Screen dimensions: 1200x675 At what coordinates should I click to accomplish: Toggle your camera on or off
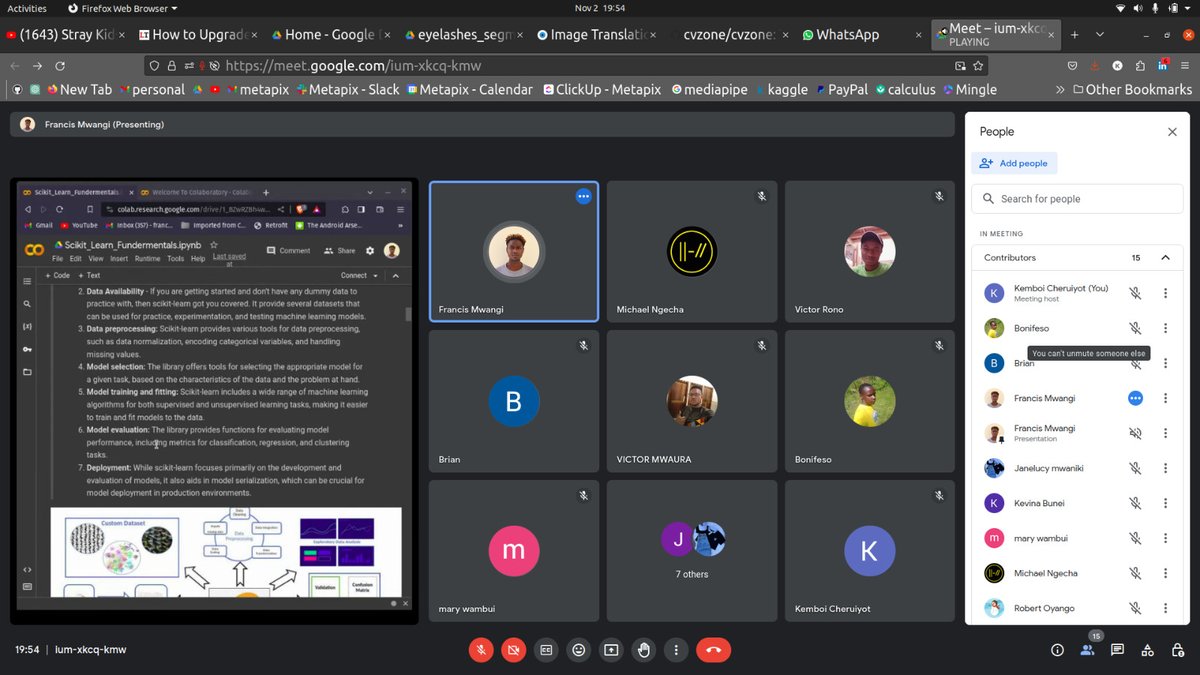tap(513, 650)
